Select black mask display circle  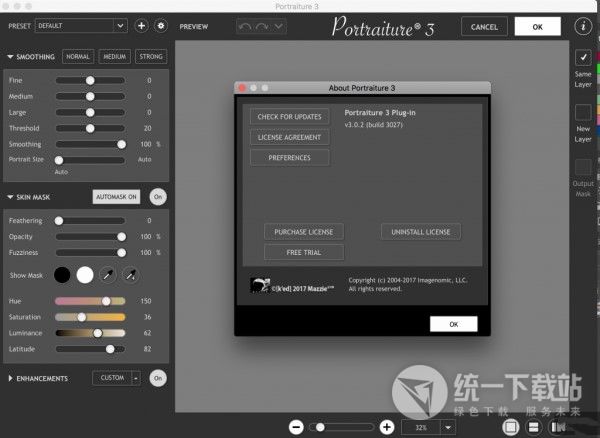click(62, 275)
